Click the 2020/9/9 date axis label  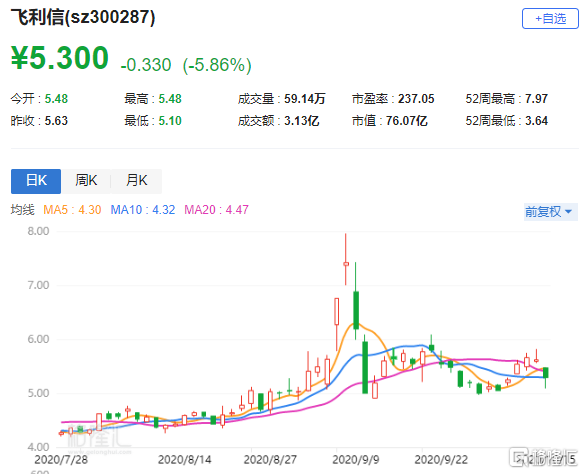[x=356, y=459]
